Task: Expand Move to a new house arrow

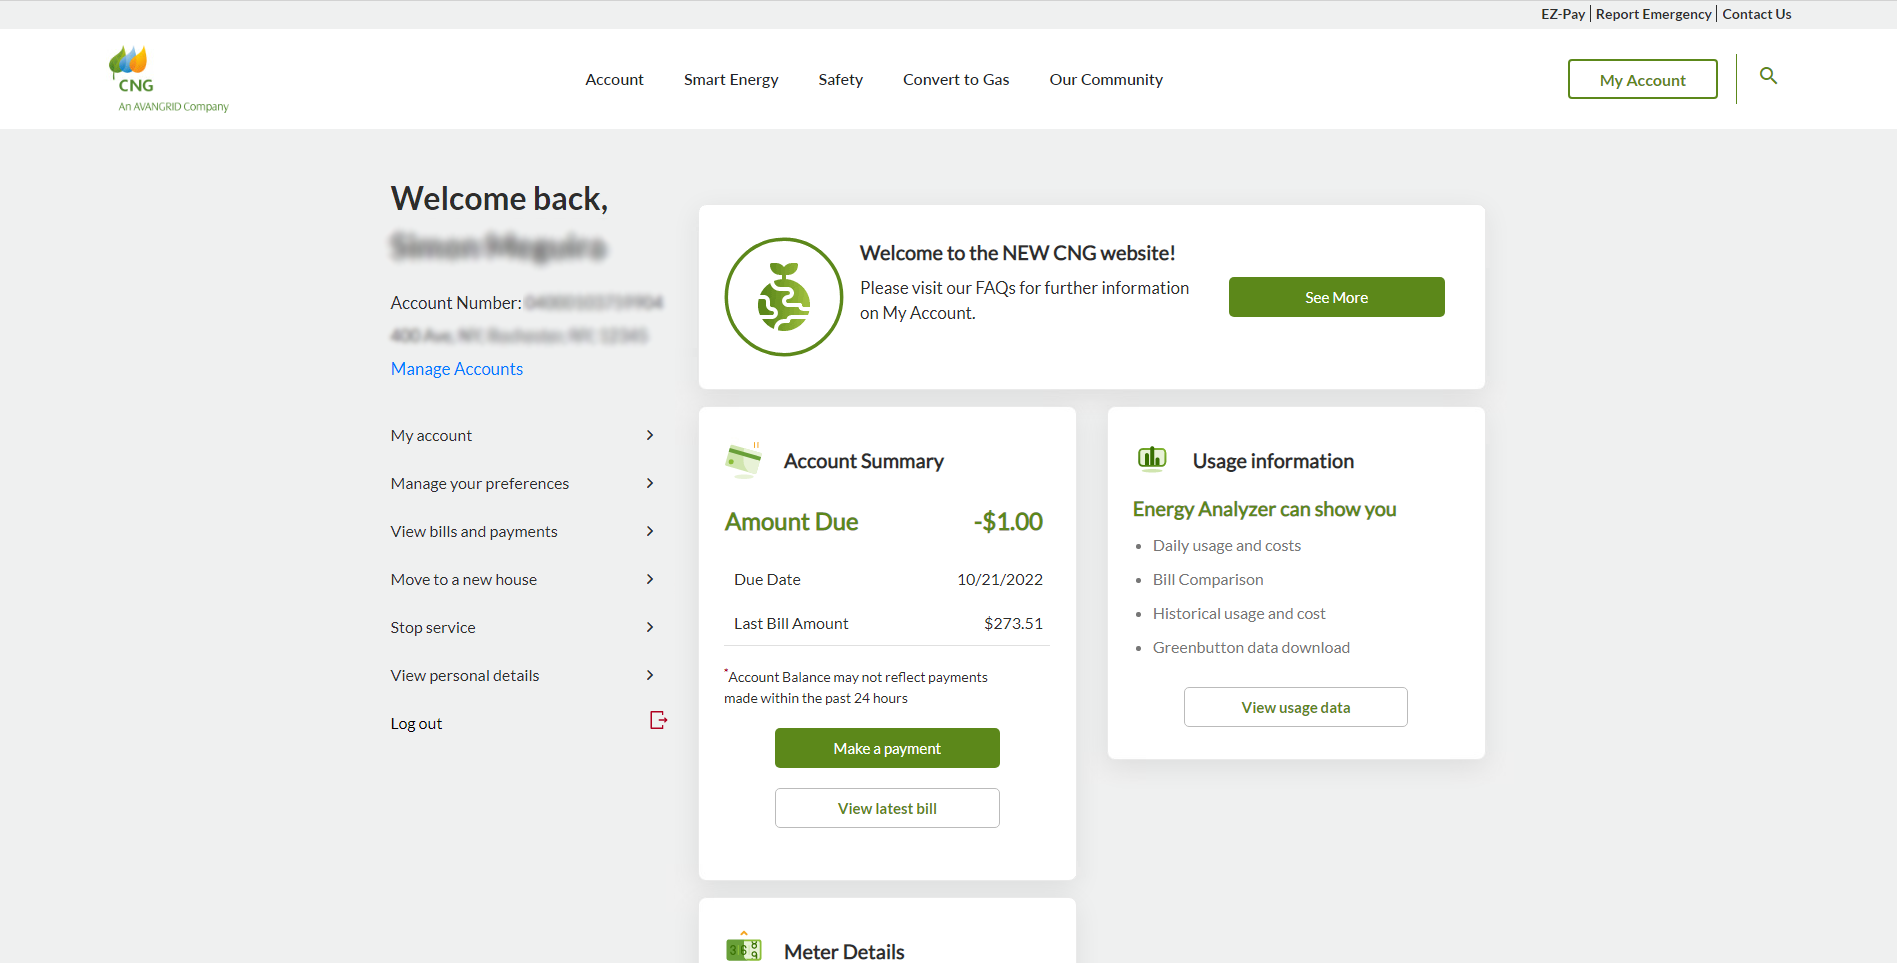Action: point(650,579)
